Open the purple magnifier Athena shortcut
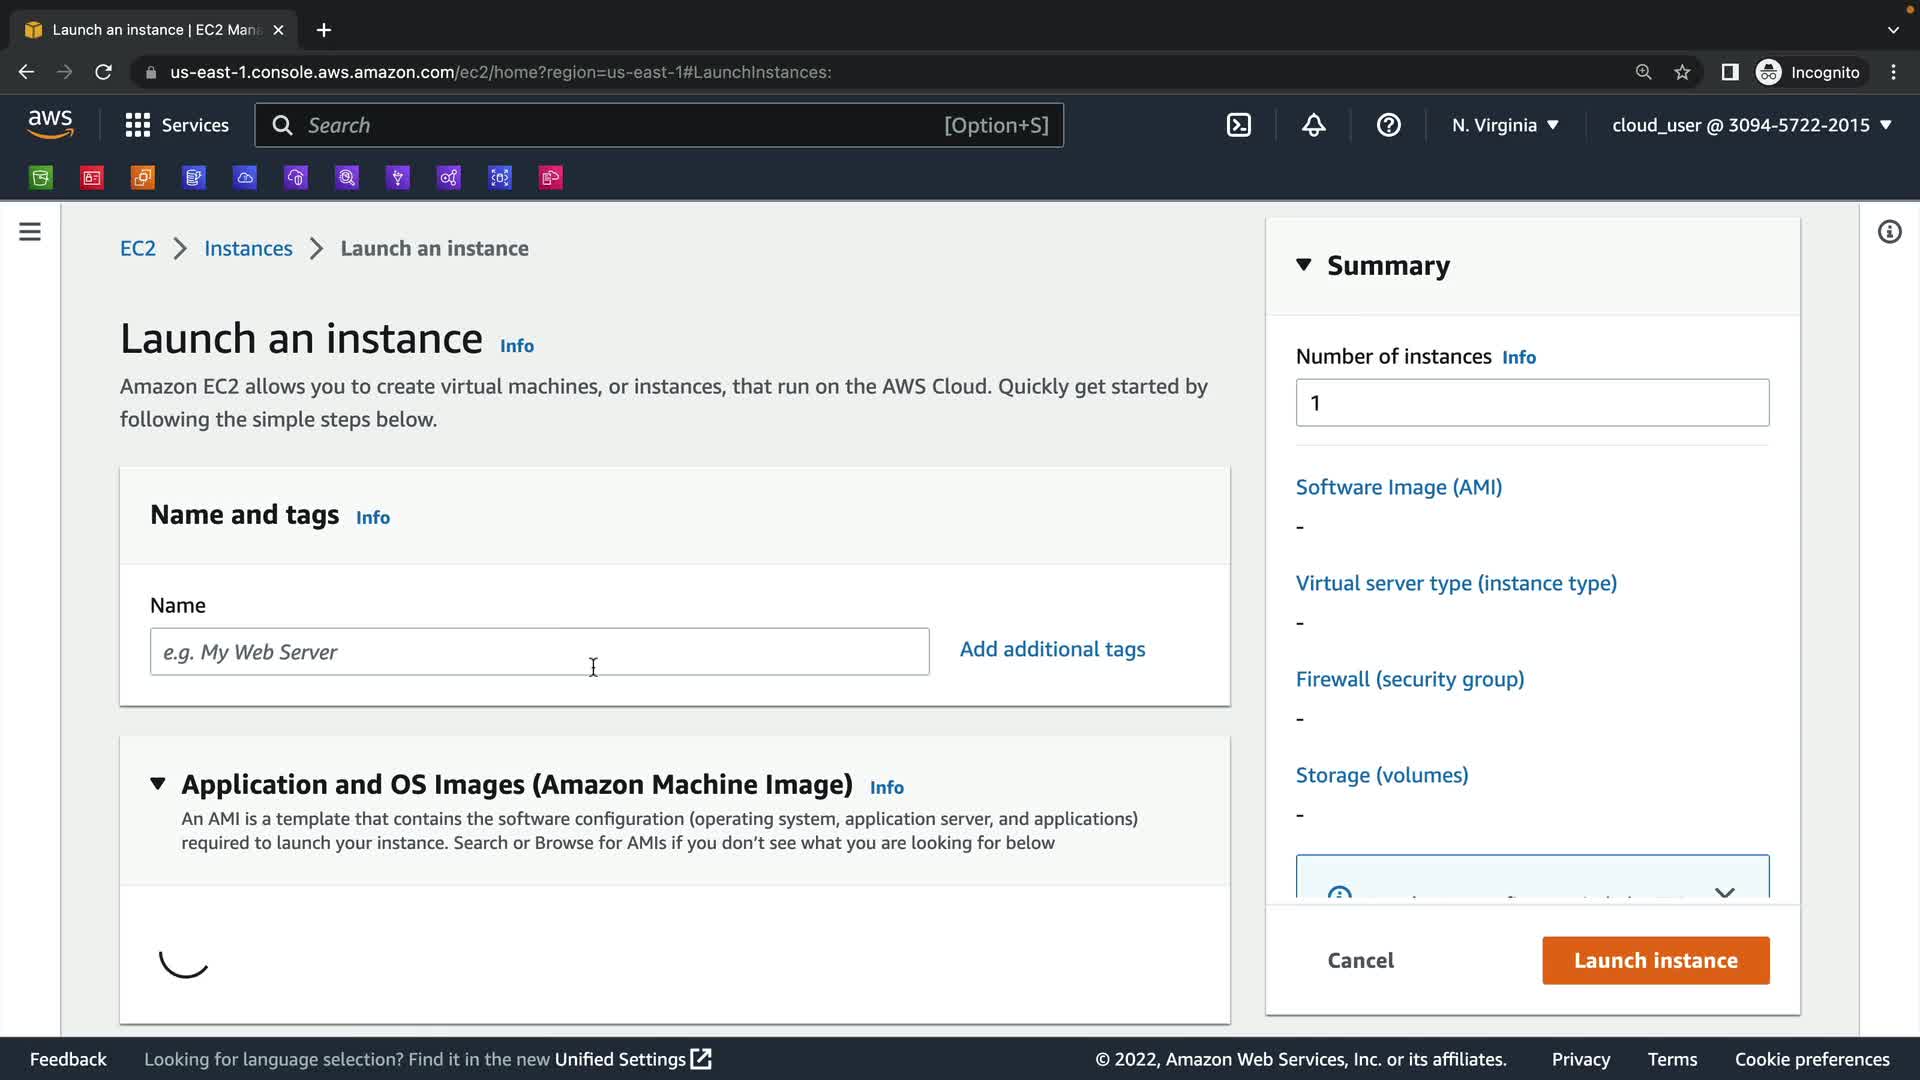The width and height of the screenshot is (1920, 1080). coord(347,178)
